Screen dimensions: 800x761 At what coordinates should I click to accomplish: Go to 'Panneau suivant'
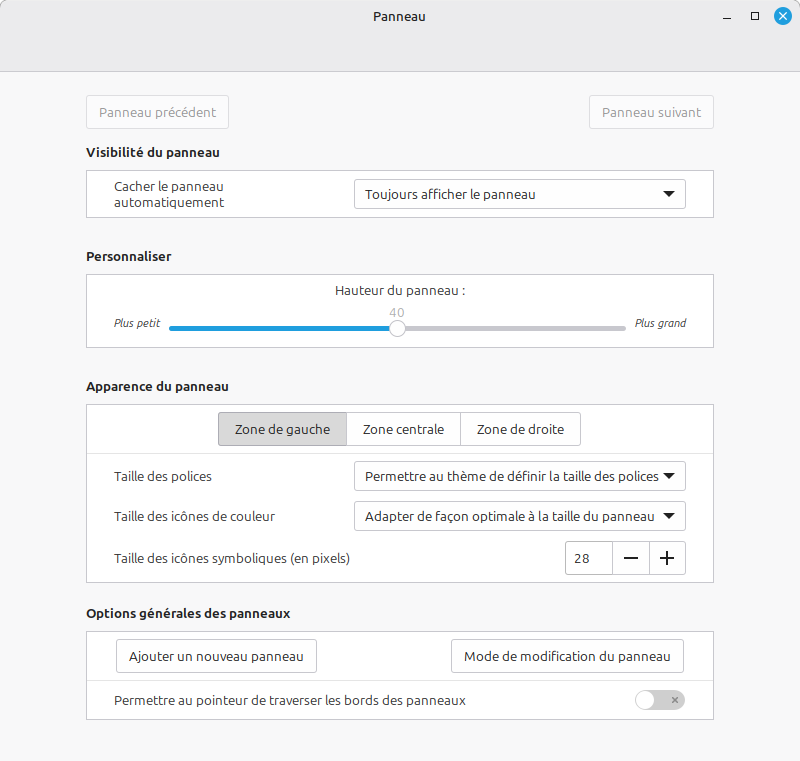click(x=651, y=112)
